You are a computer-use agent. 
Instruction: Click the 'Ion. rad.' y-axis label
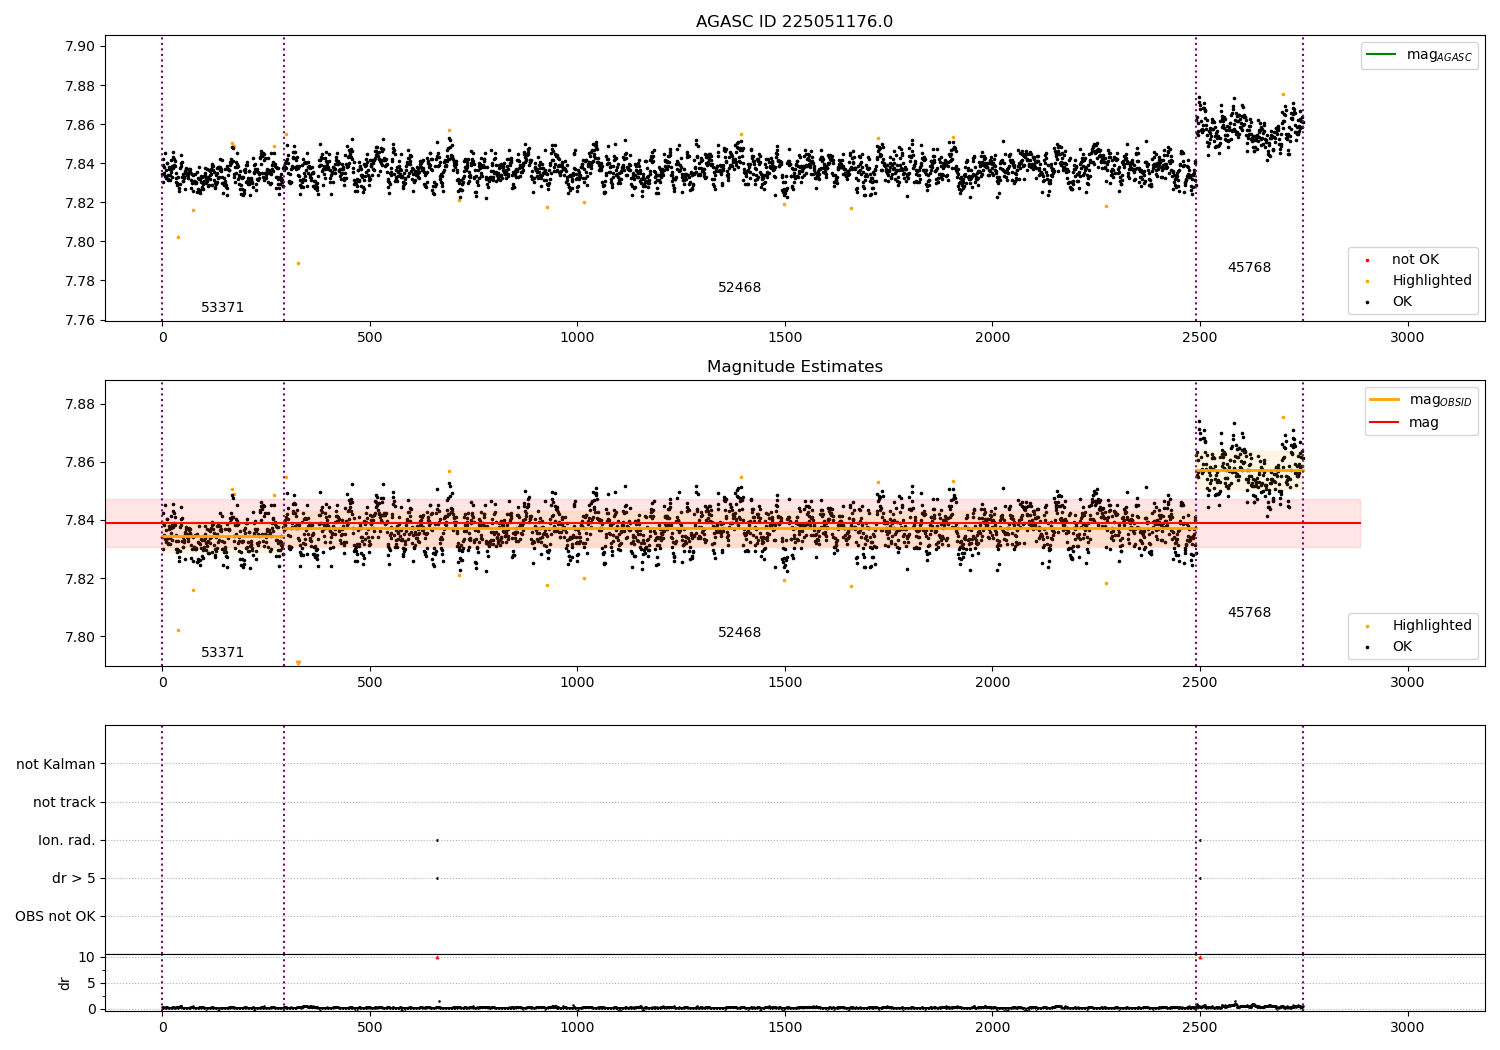point(67,841)
